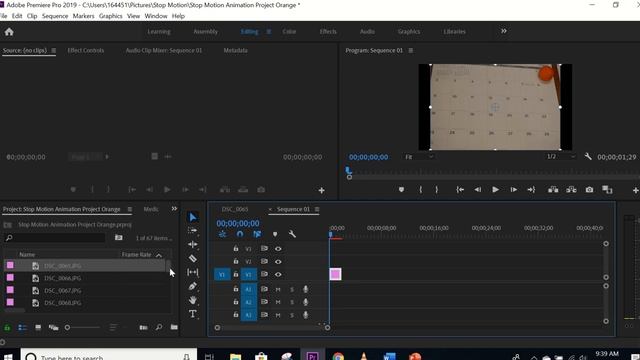The width and height of the screenshot is (640, 360).
Task: Toggle A1 track targeting
Action: 249,289
